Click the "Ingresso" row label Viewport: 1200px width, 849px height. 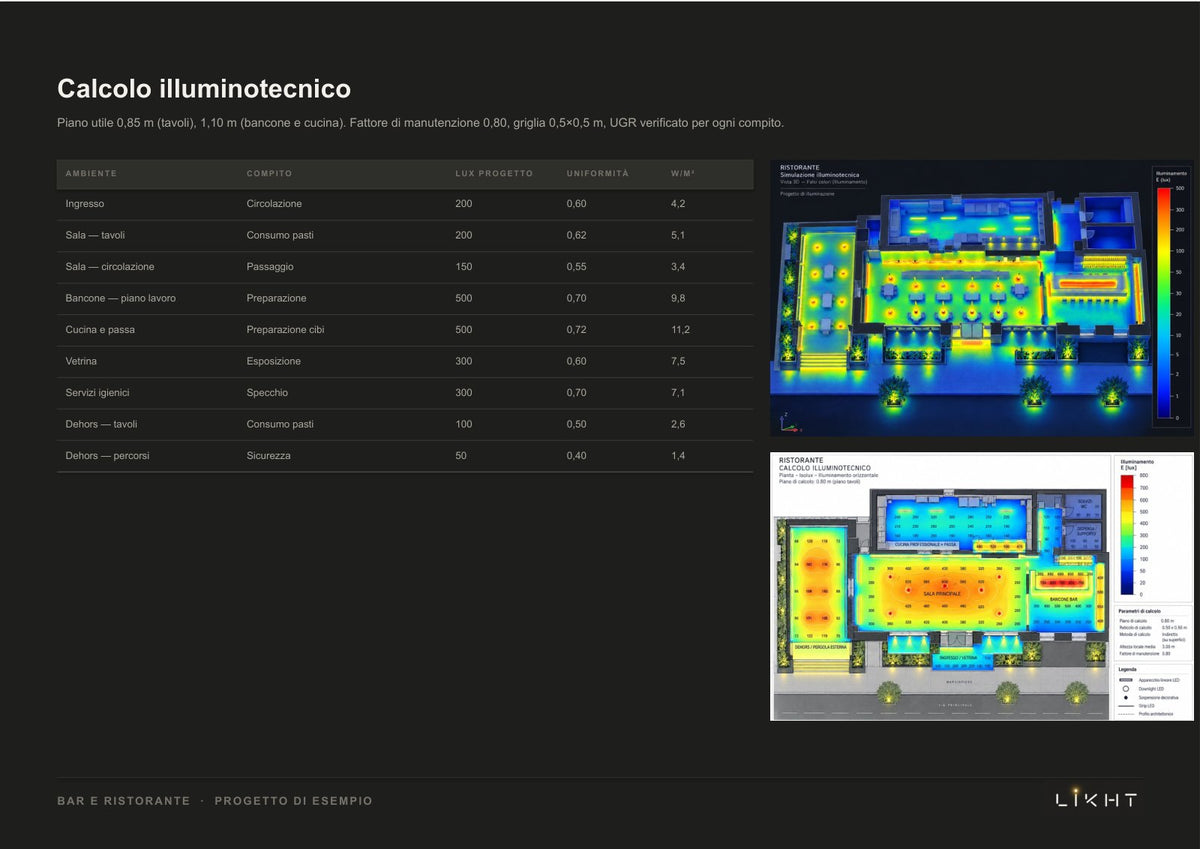[85, 204]
